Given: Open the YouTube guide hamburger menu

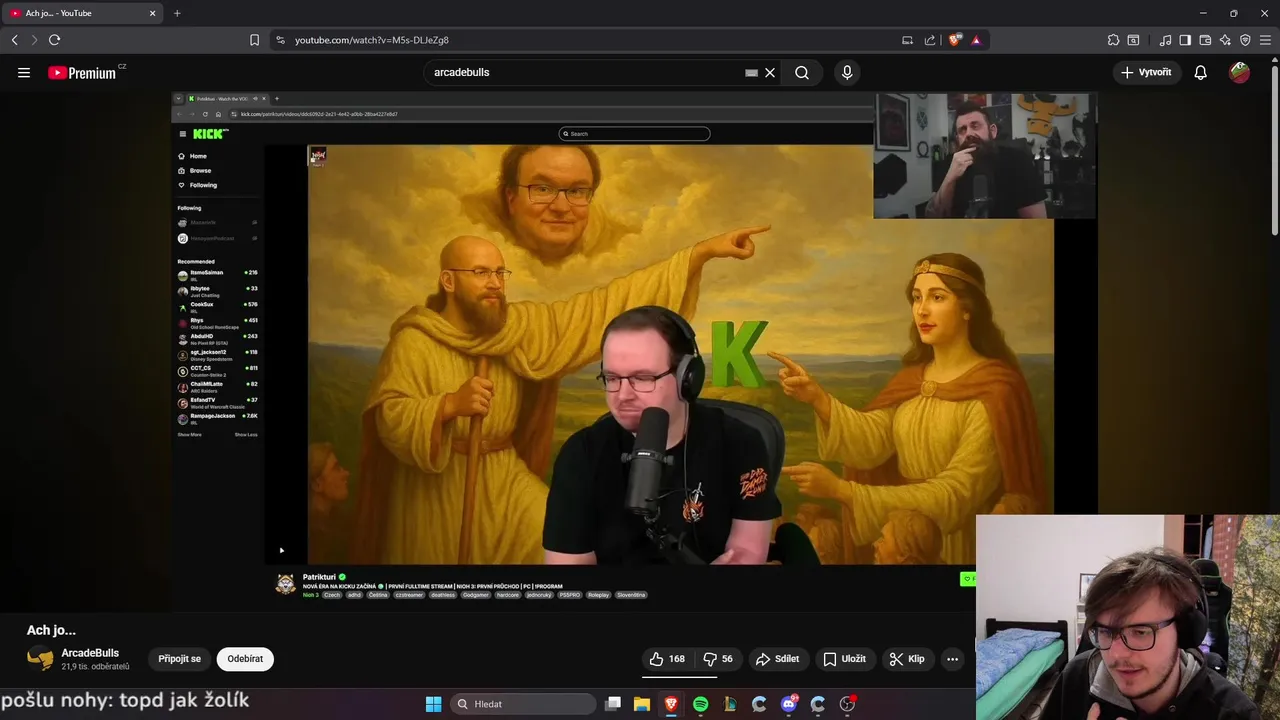Looking at the screenshot, I should coord(24,72).
